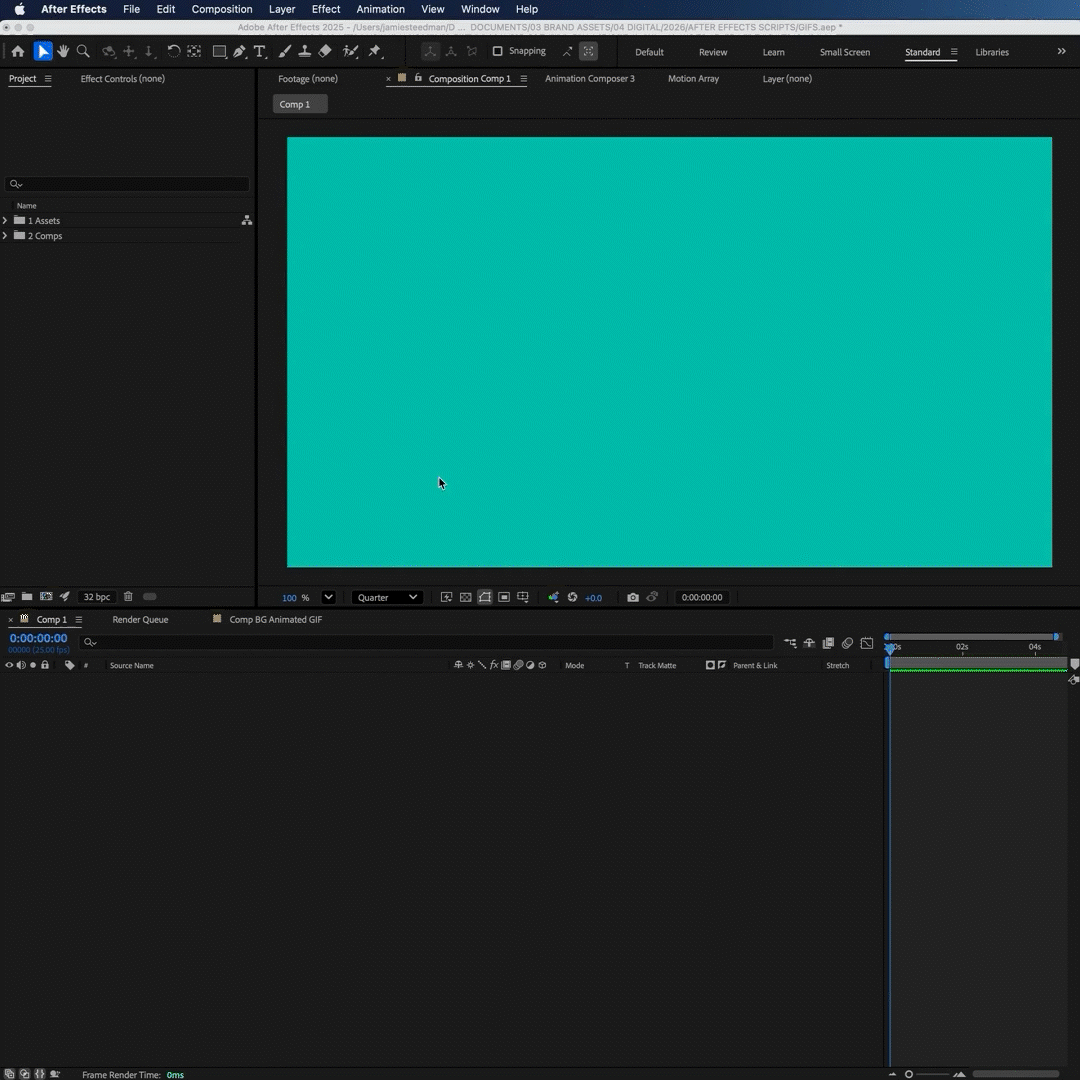Click the Take Snapshot camera icon
The height and width of the screenshot is (1080, 1080).
click(x=633, y=597)
